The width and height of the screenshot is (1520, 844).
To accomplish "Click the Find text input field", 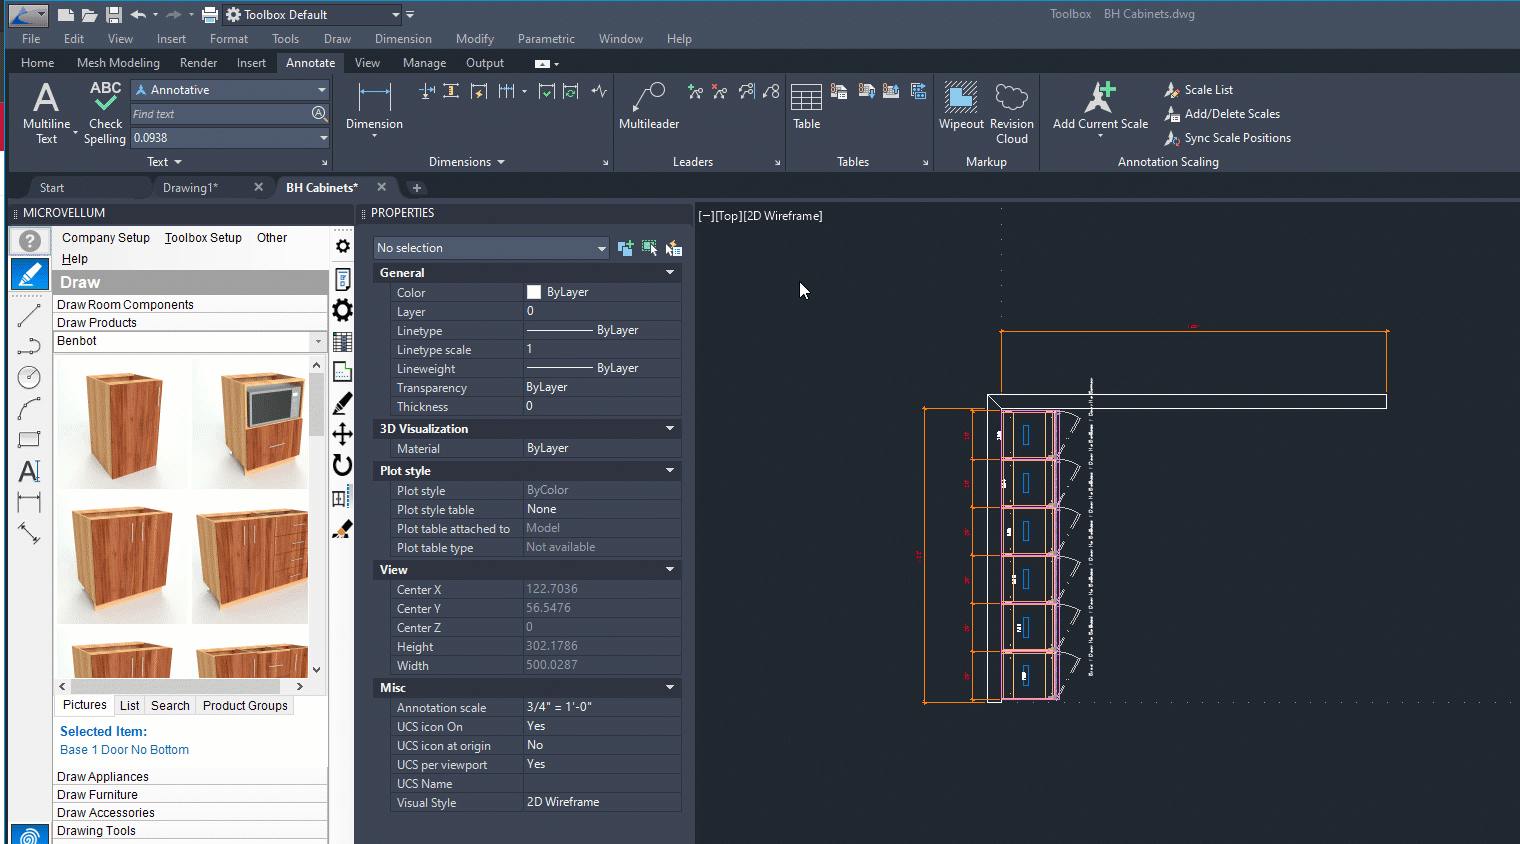I will click(220, 114).
